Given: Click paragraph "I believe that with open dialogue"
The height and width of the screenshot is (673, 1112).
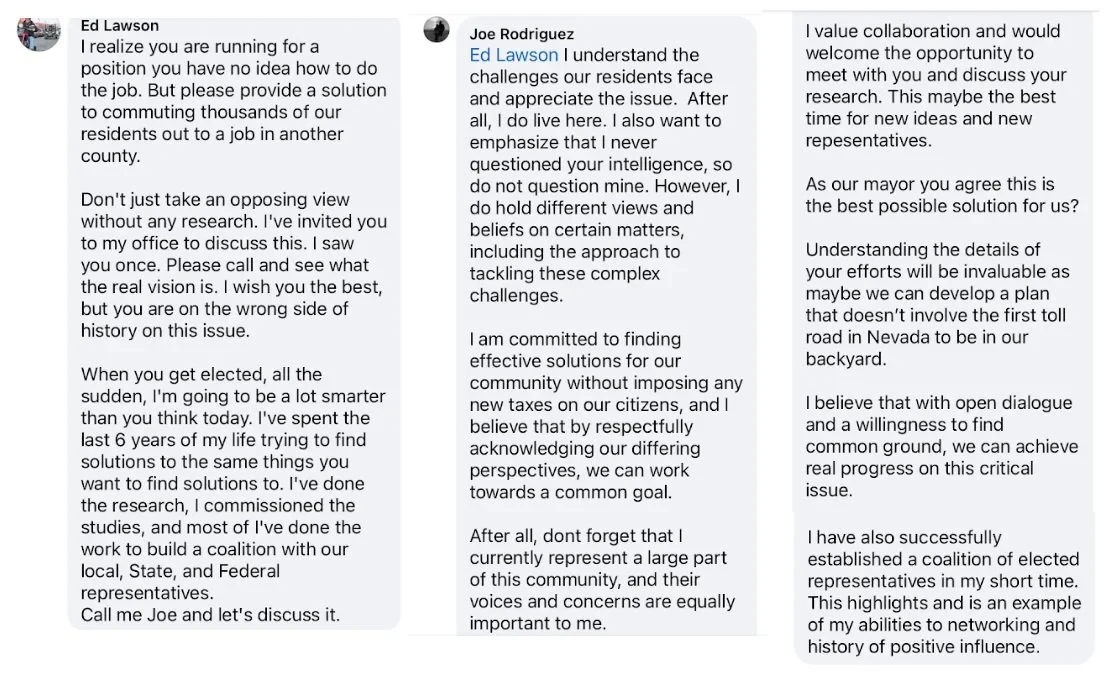Looking at the screenshot, I should tap(942, 446).
